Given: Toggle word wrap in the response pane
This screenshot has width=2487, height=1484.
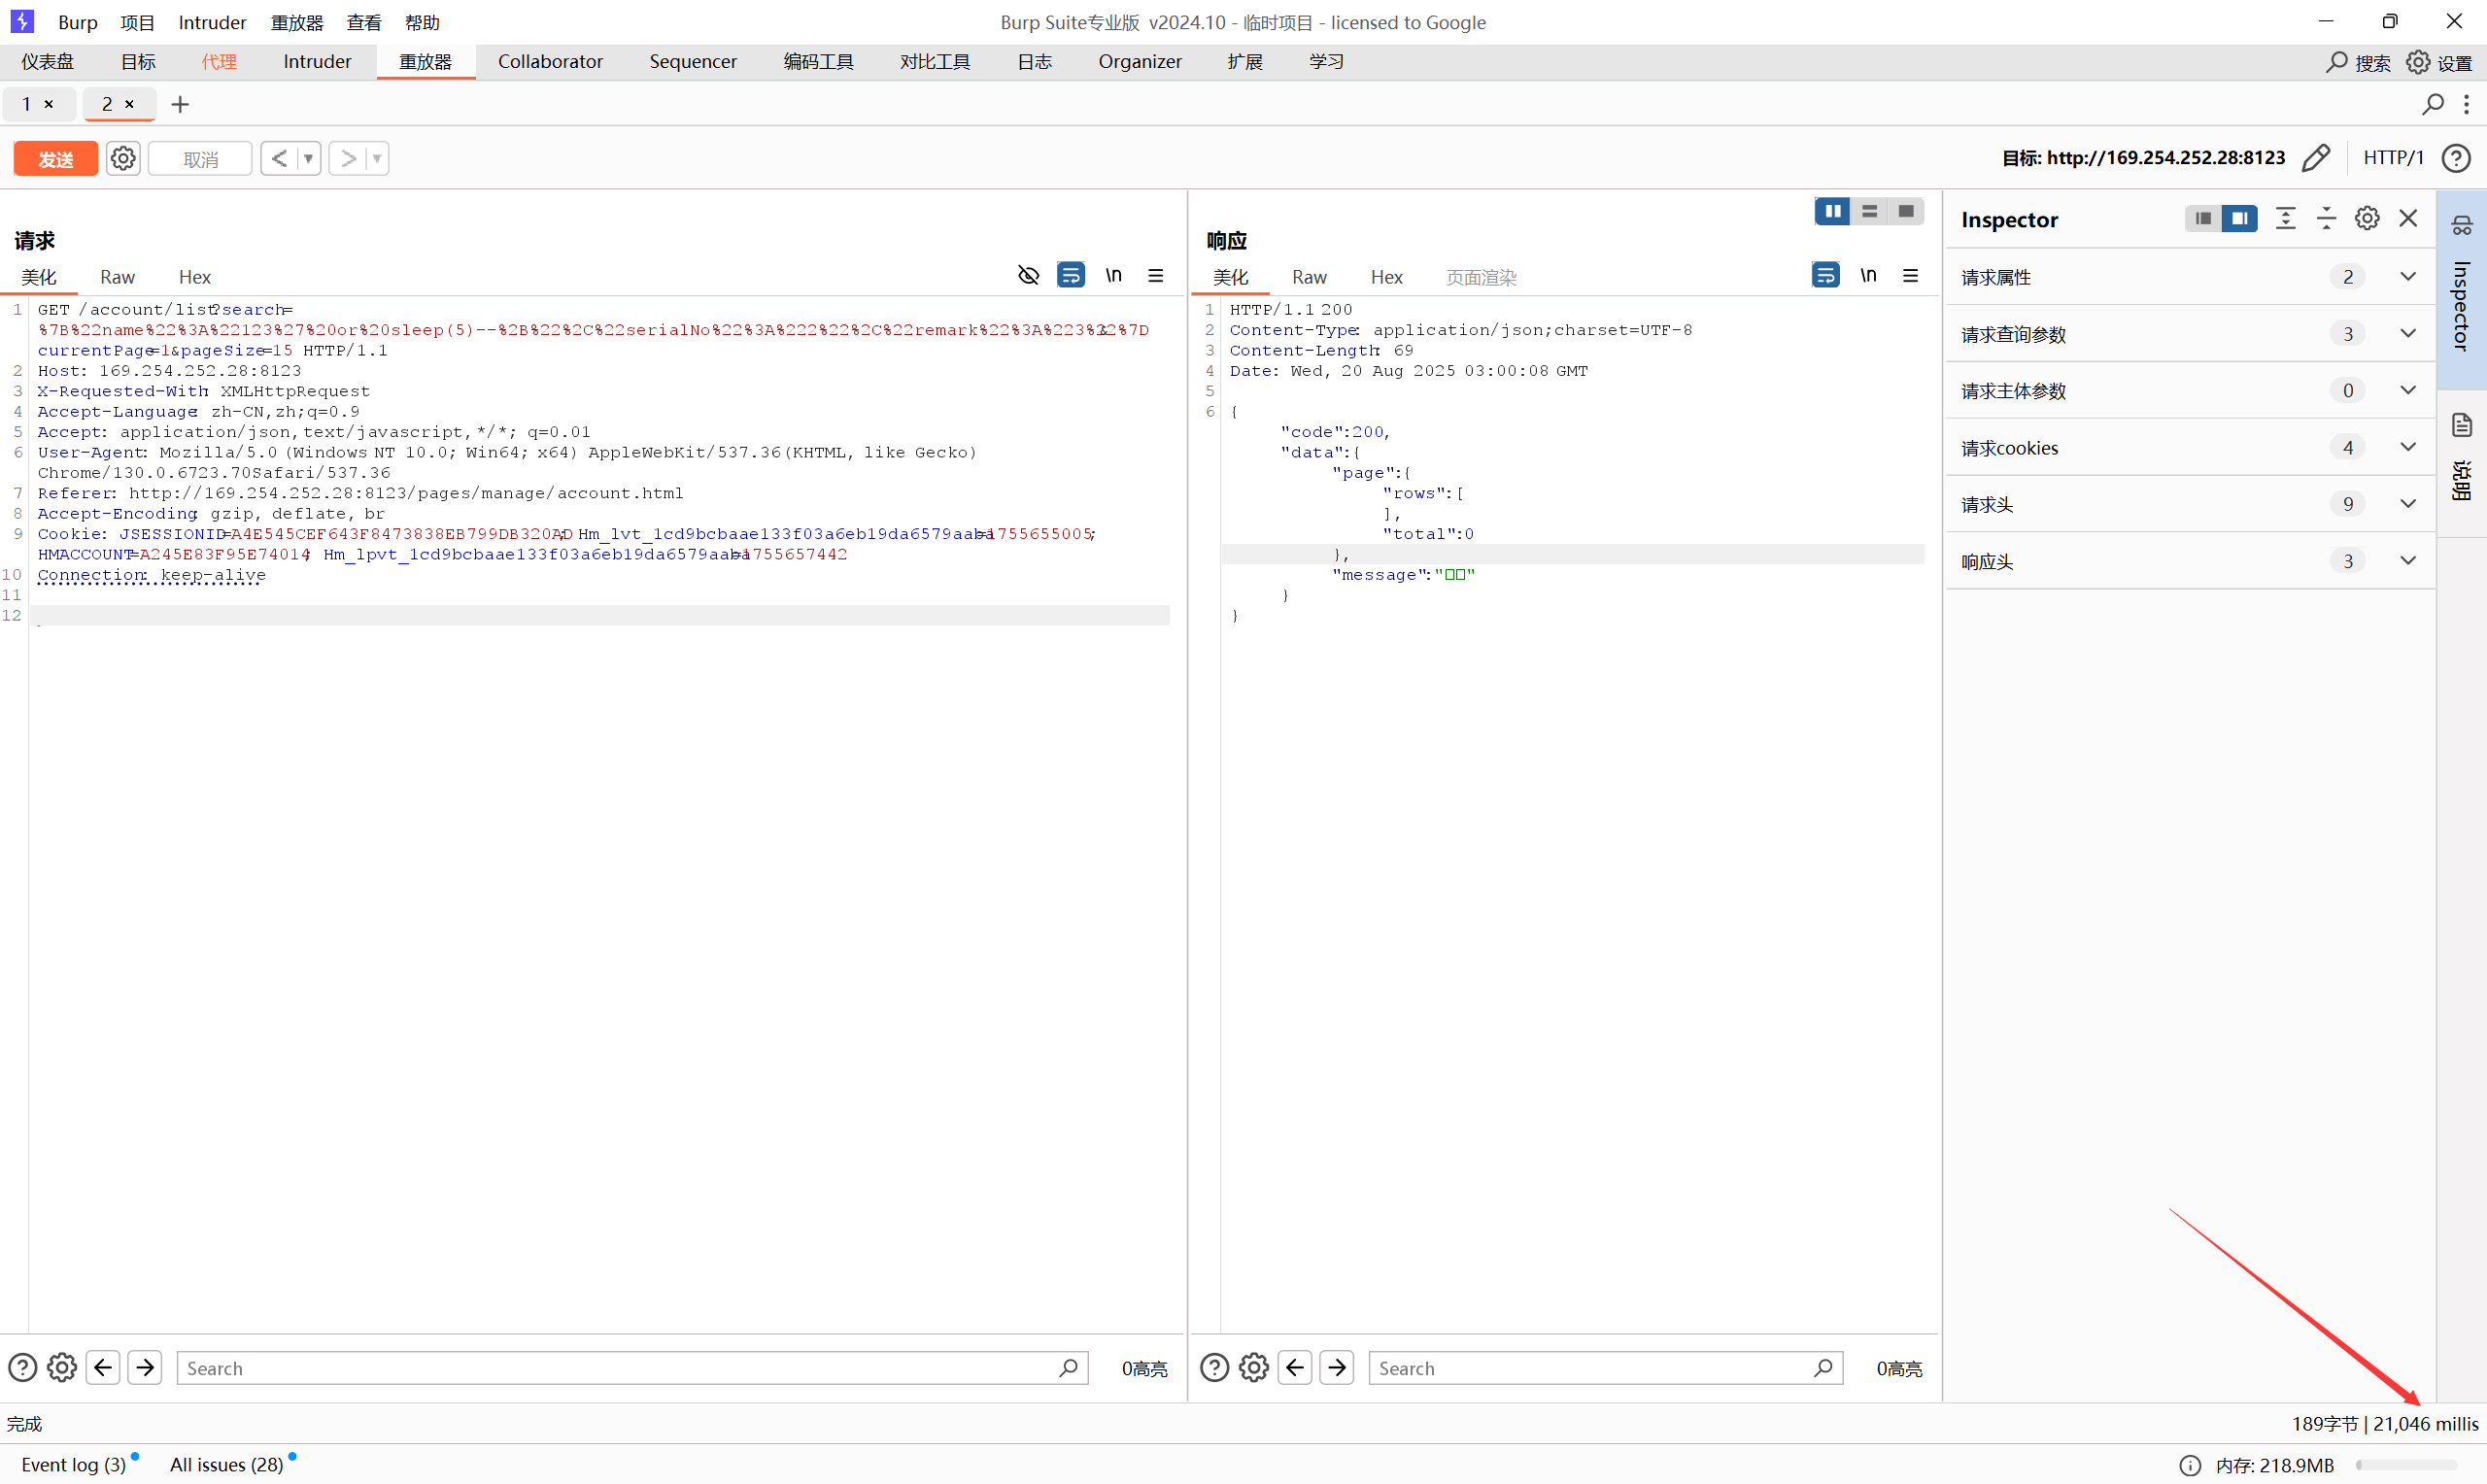Looking at the screenshot, I should tap(1825, 275).
